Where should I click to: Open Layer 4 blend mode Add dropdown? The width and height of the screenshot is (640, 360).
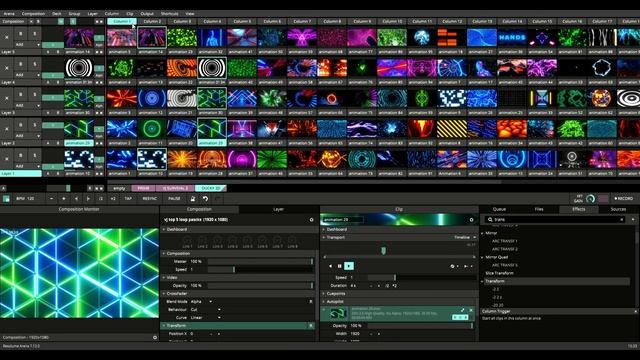pos(27,75)
